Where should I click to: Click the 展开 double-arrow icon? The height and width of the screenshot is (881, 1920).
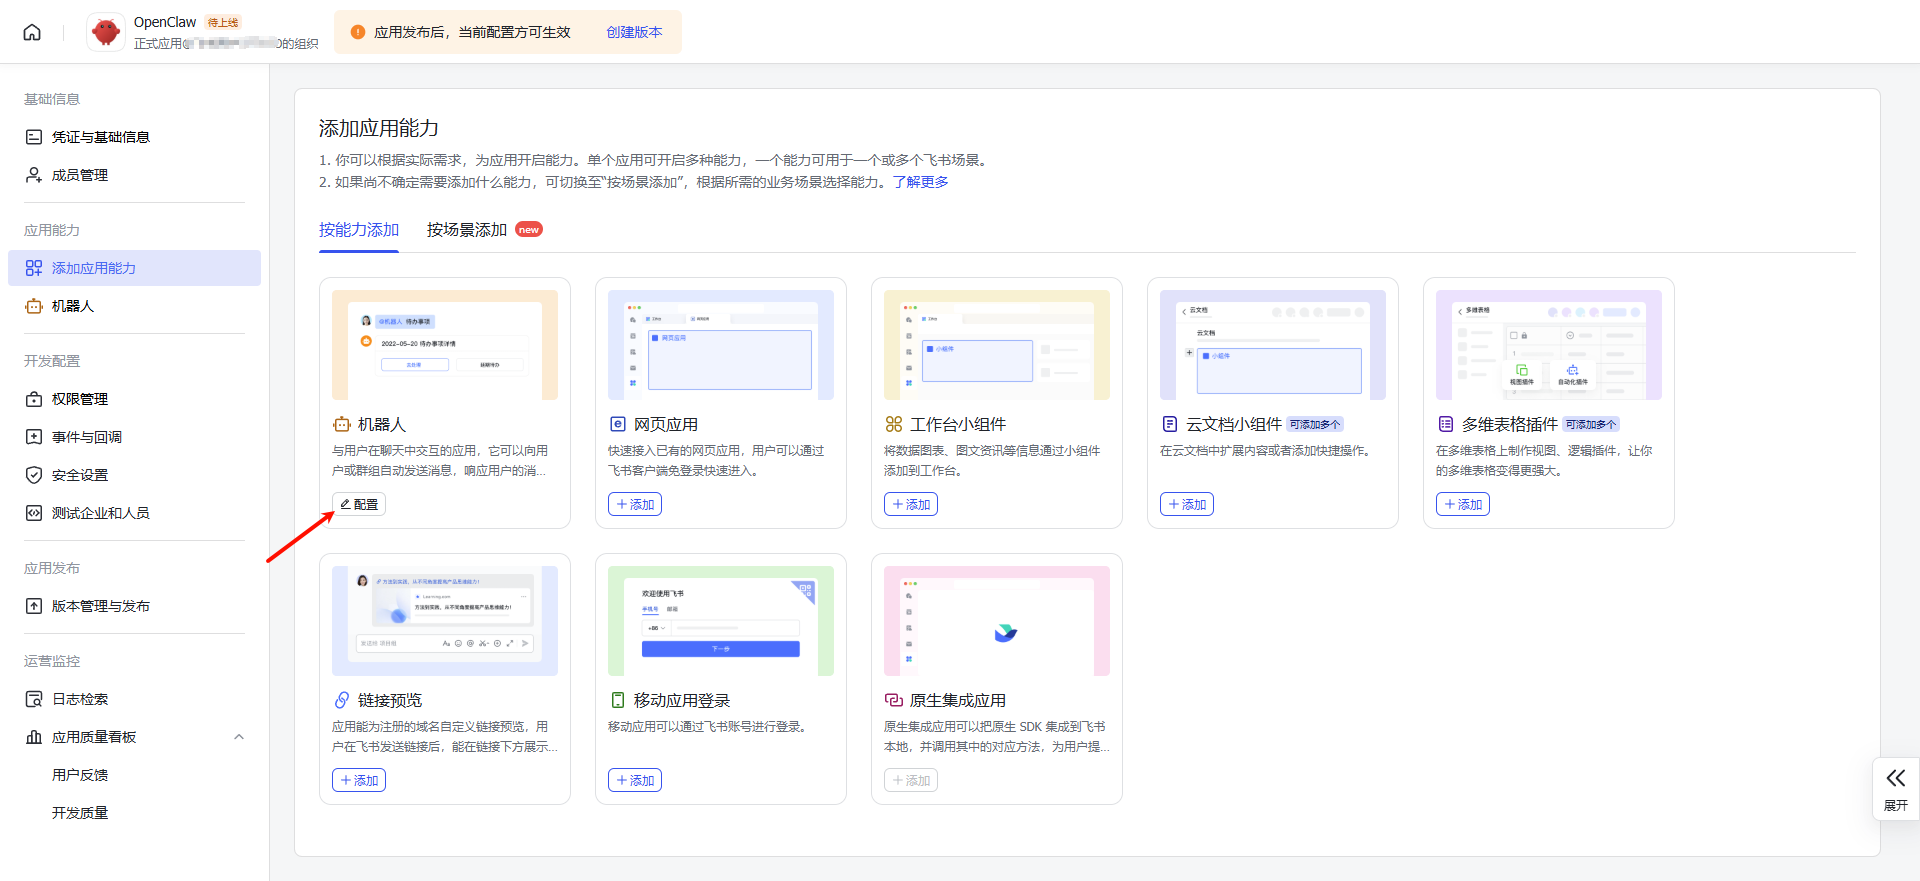1896,778
